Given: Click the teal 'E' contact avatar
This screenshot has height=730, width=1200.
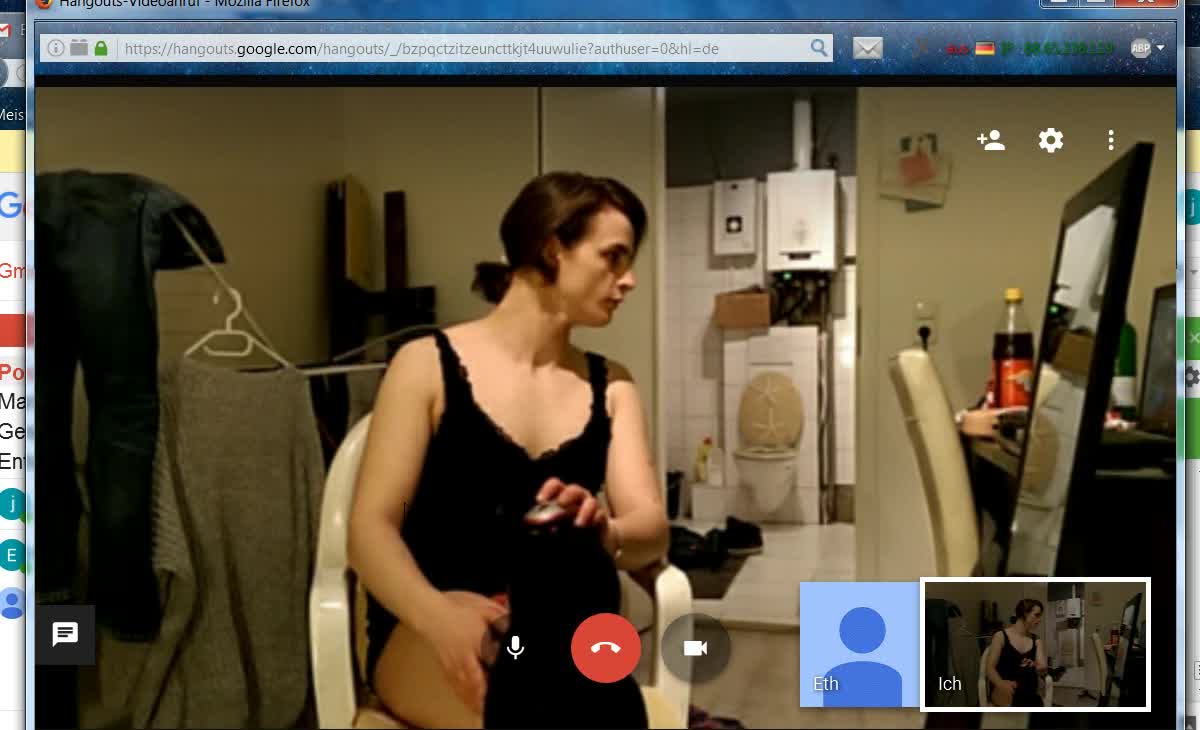Looking at the screenshot, I should [12, 555].
